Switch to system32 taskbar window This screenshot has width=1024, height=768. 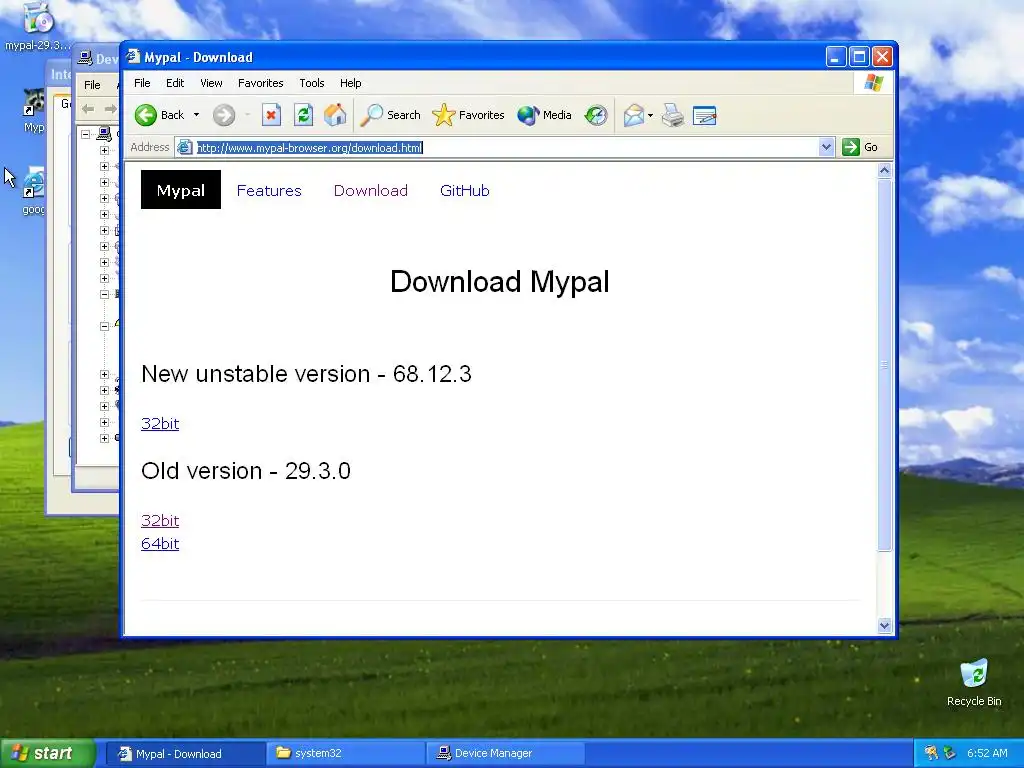point(345,753)
